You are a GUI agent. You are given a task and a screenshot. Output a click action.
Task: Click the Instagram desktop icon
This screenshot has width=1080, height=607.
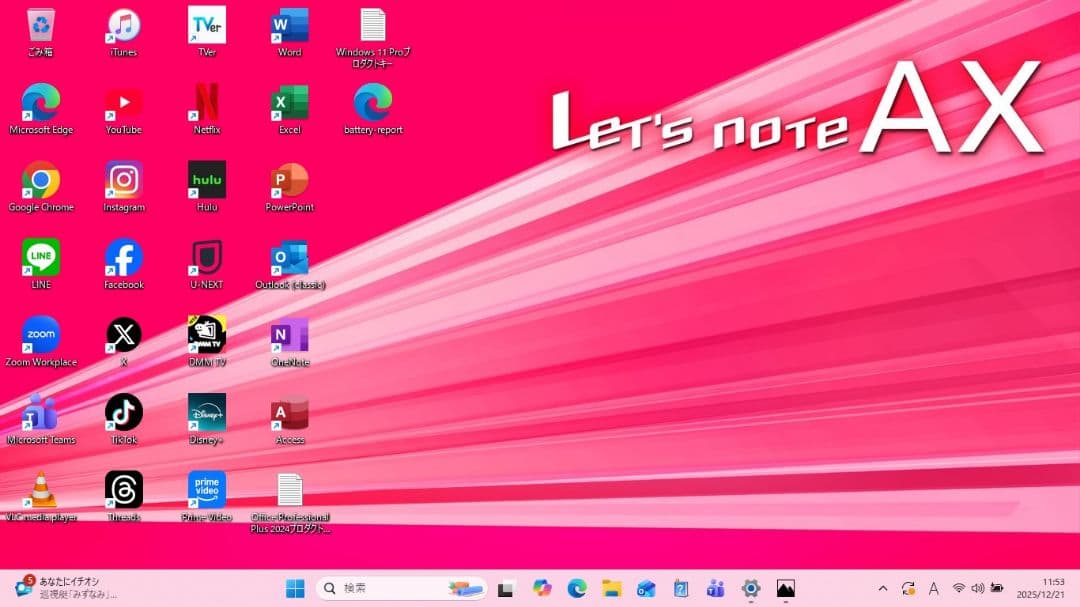click(124, 181)
